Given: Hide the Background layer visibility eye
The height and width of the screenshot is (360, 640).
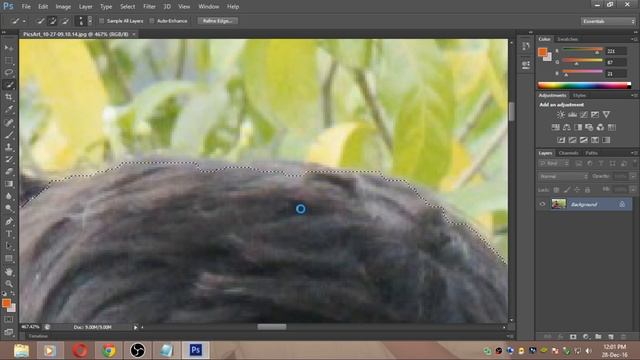Looking at the screenshot, I should (x=542, y=204).
